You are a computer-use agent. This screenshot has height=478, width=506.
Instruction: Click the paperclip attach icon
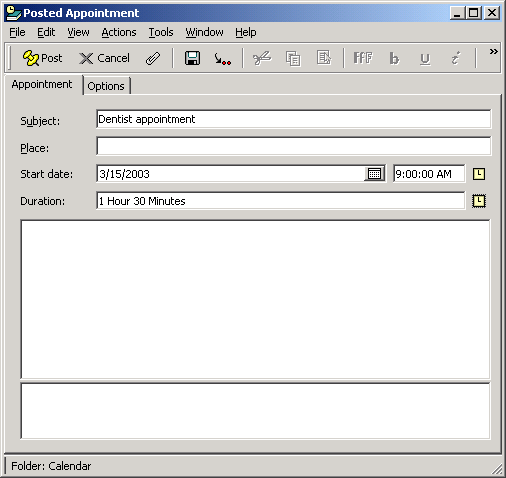153,59
